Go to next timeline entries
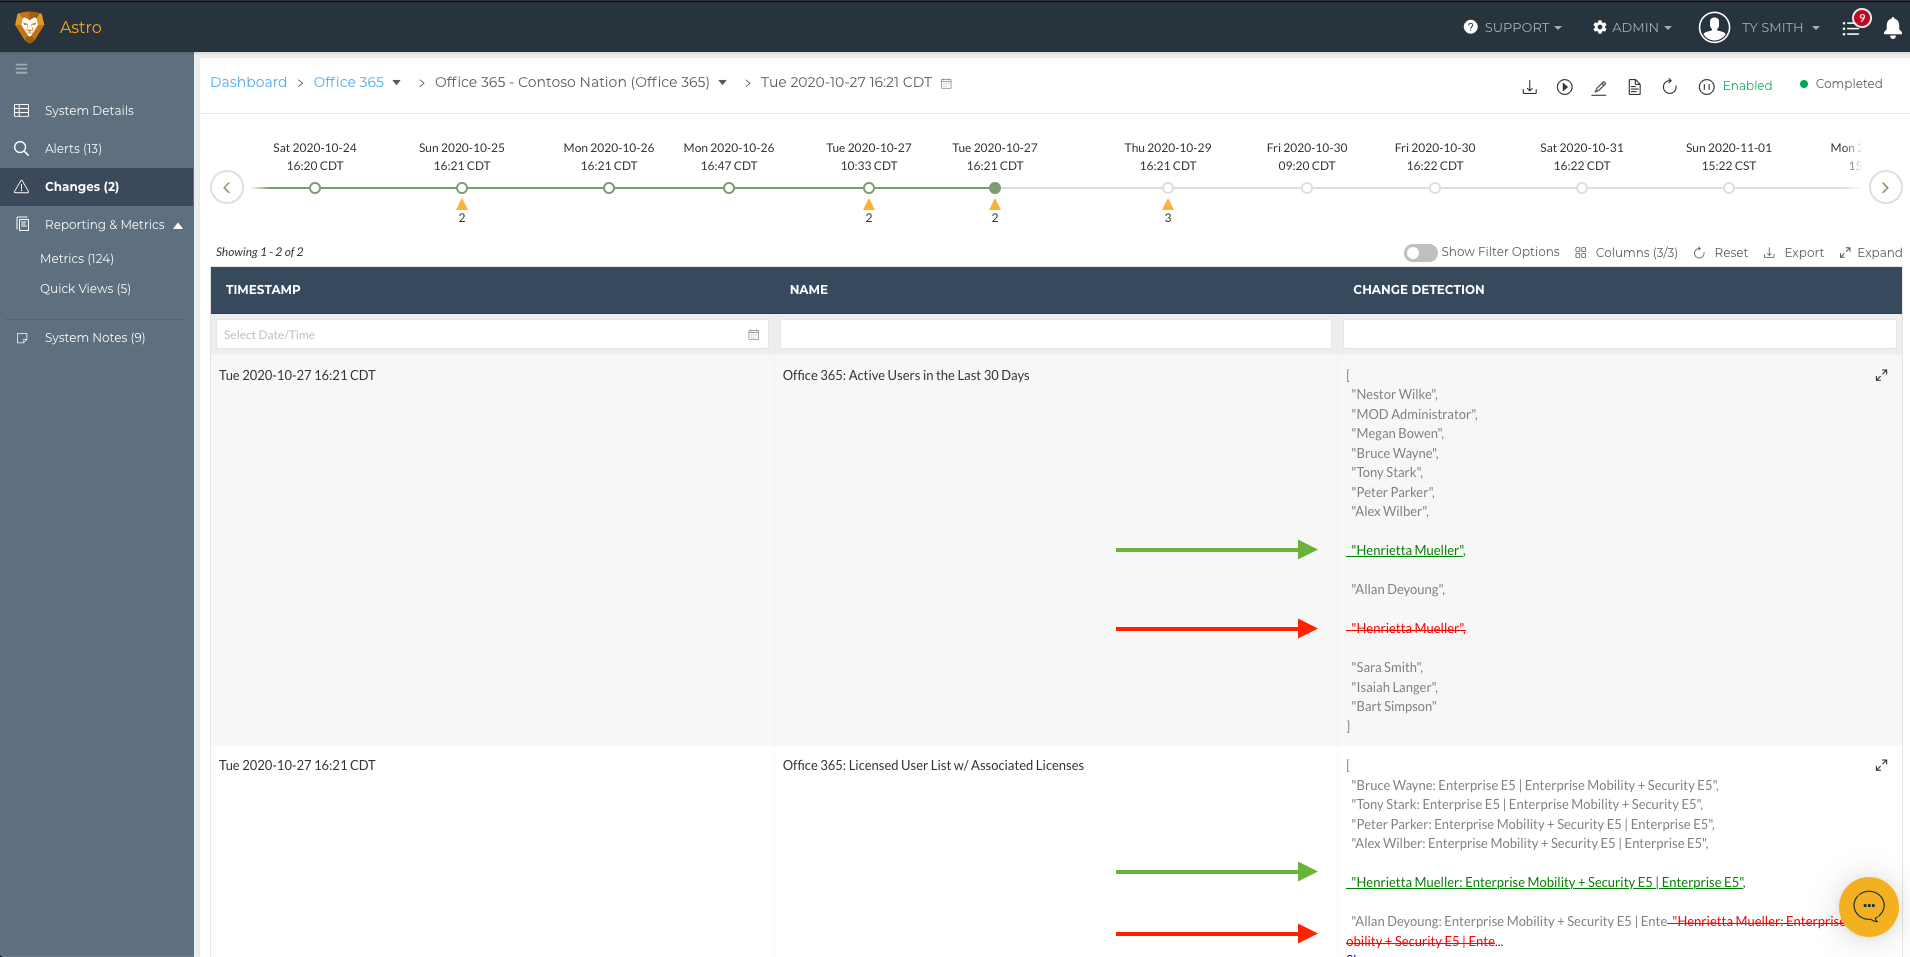Viewport: 1910px width, 957px height. coord(1885,187)
